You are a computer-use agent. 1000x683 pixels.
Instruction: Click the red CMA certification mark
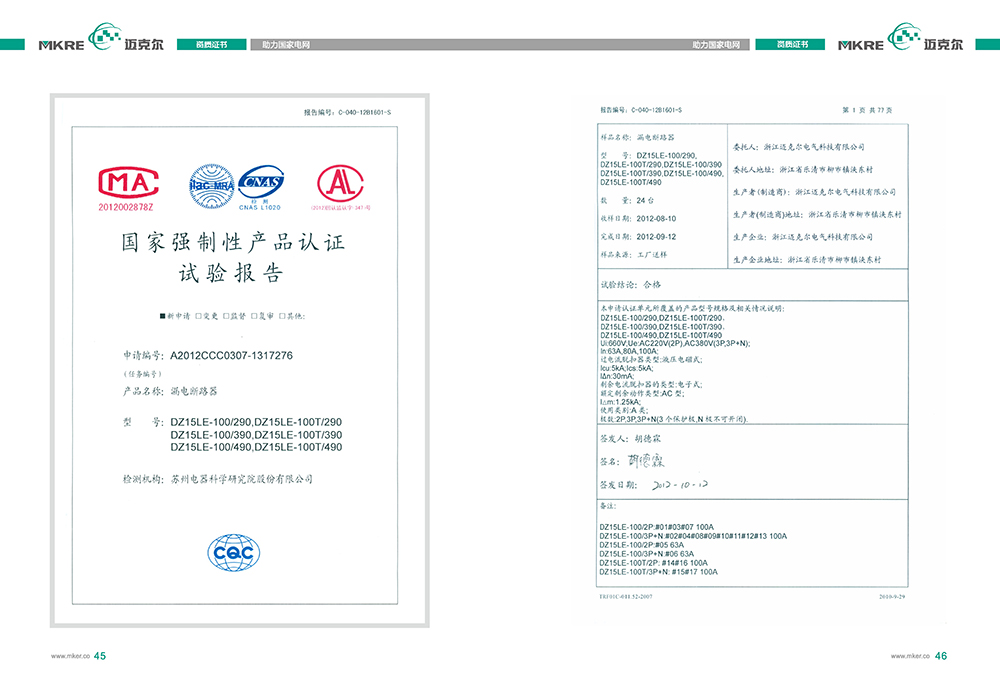128,183
